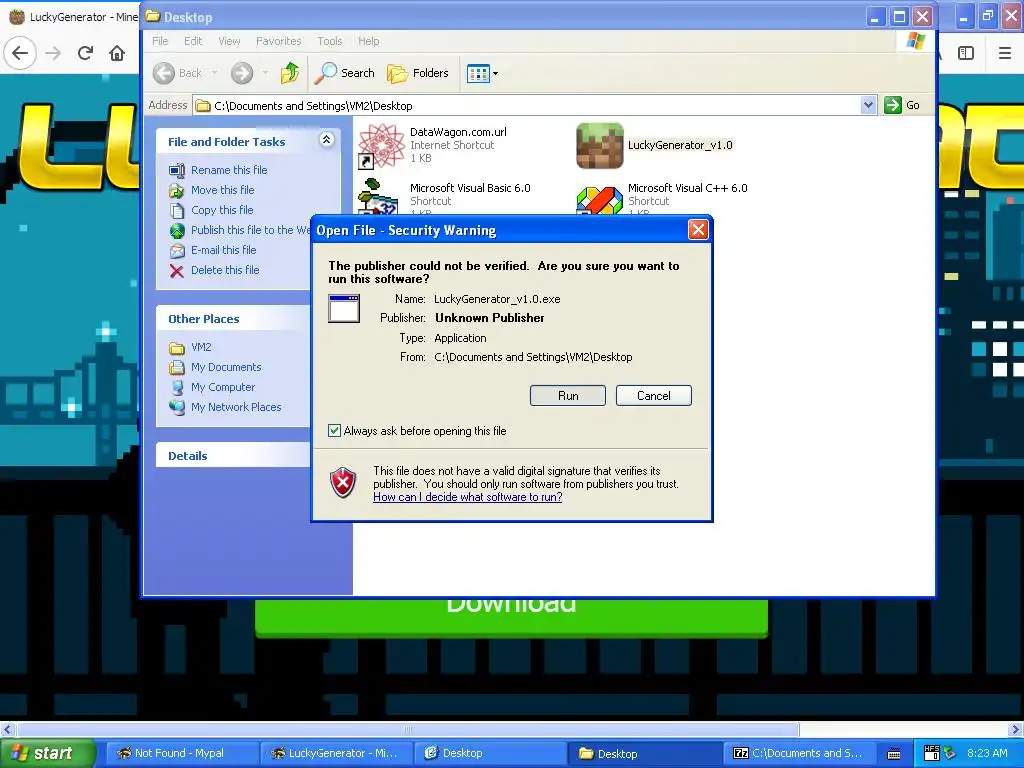
Task: Click the address path field in Explorer
Action: coord(526,105)
